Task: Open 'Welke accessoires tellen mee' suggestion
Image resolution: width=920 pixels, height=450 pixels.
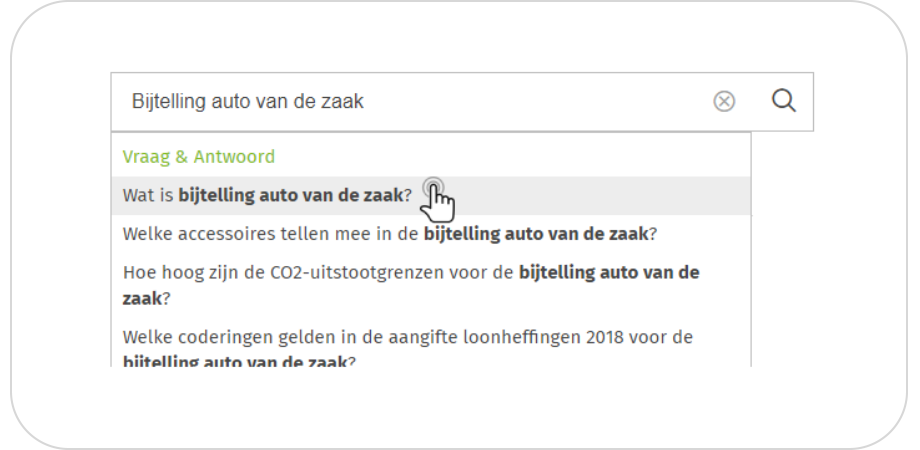Action: point(389,234)
